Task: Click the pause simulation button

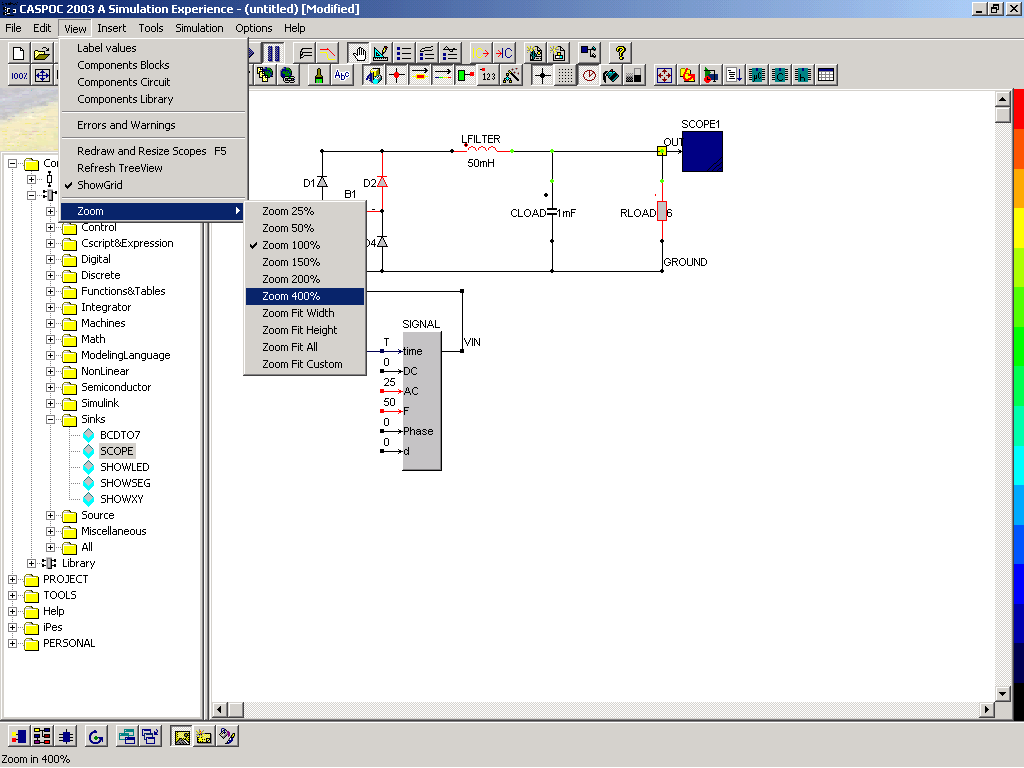Action: coord(274,53)
